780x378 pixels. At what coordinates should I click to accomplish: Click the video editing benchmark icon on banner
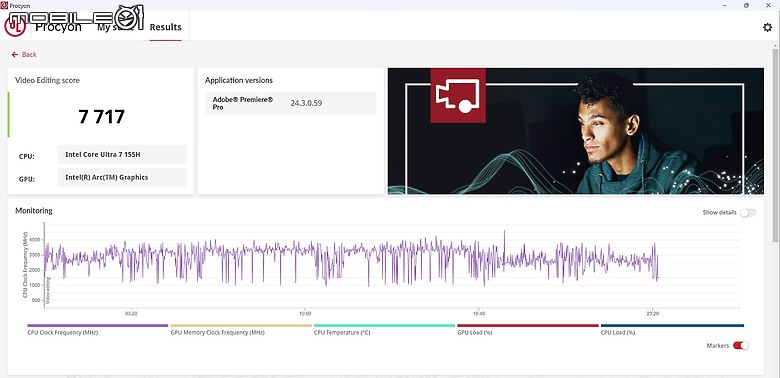458,95
